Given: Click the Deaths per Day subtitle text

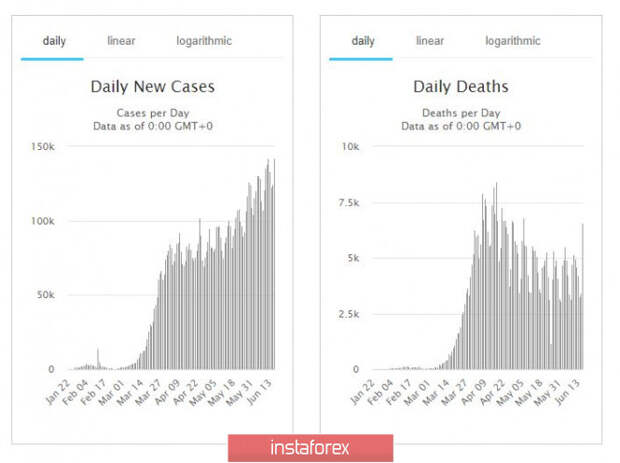Looking at the screenshot, I should [461, 113].
